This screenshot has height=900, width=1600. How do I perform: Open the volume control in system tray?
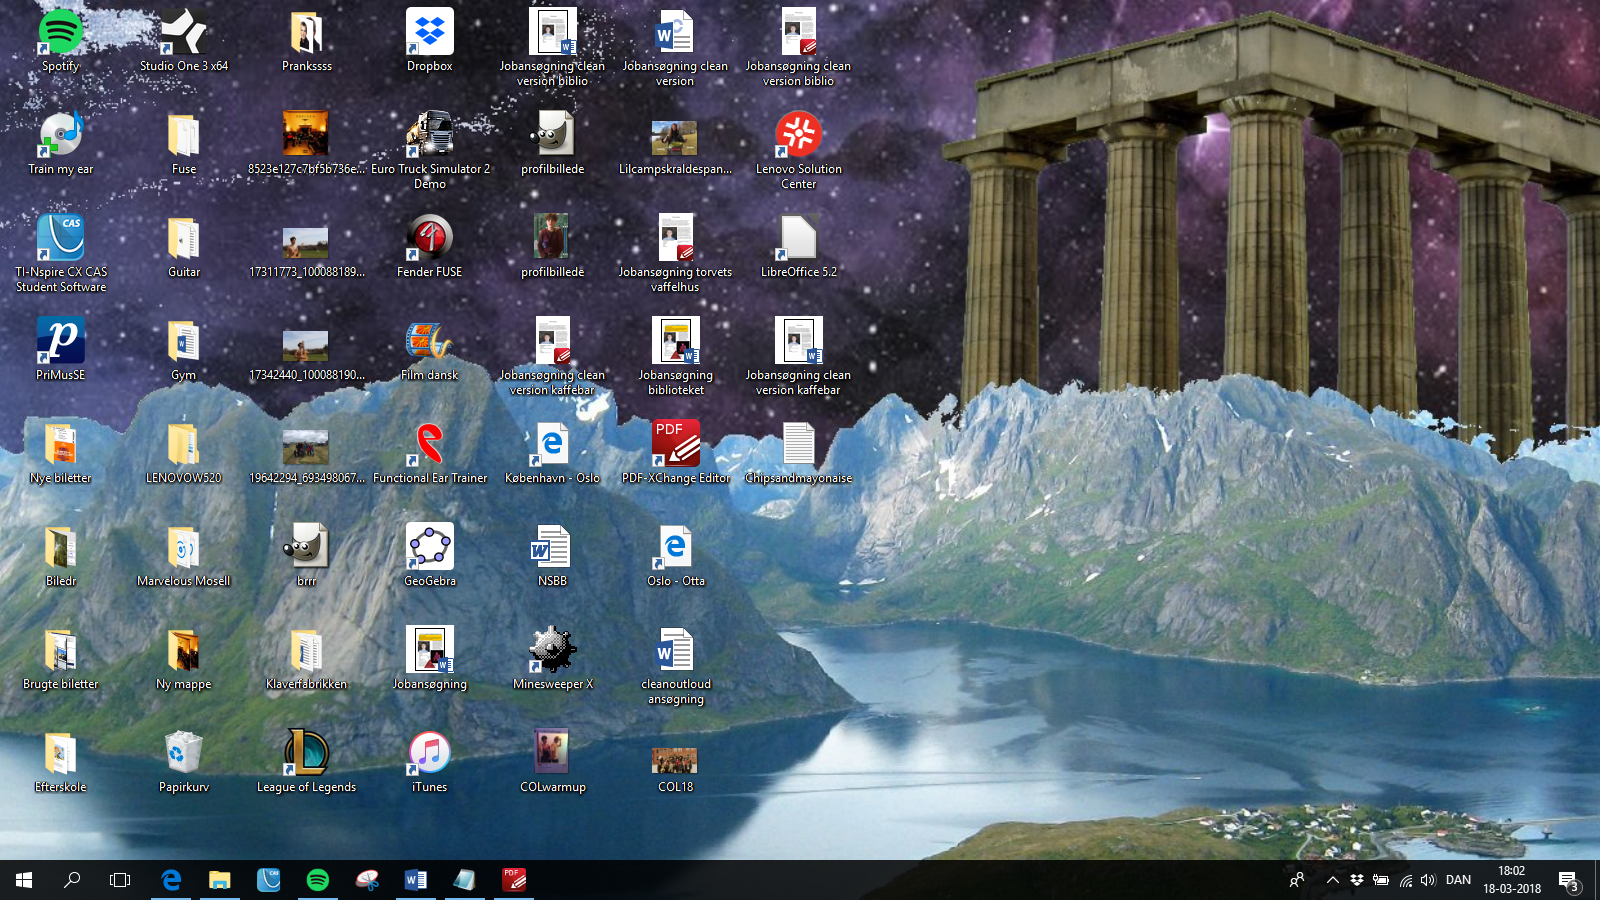[1428, 880]
